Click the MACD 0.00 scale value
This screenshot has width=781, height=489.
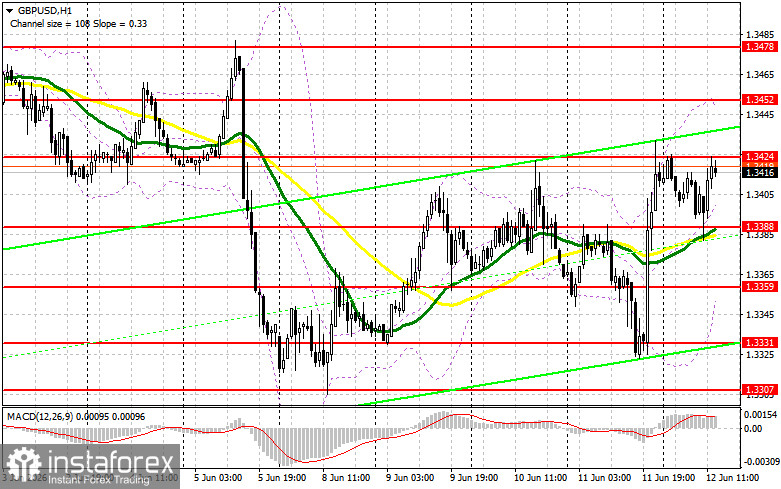click(x=753, y=429)
